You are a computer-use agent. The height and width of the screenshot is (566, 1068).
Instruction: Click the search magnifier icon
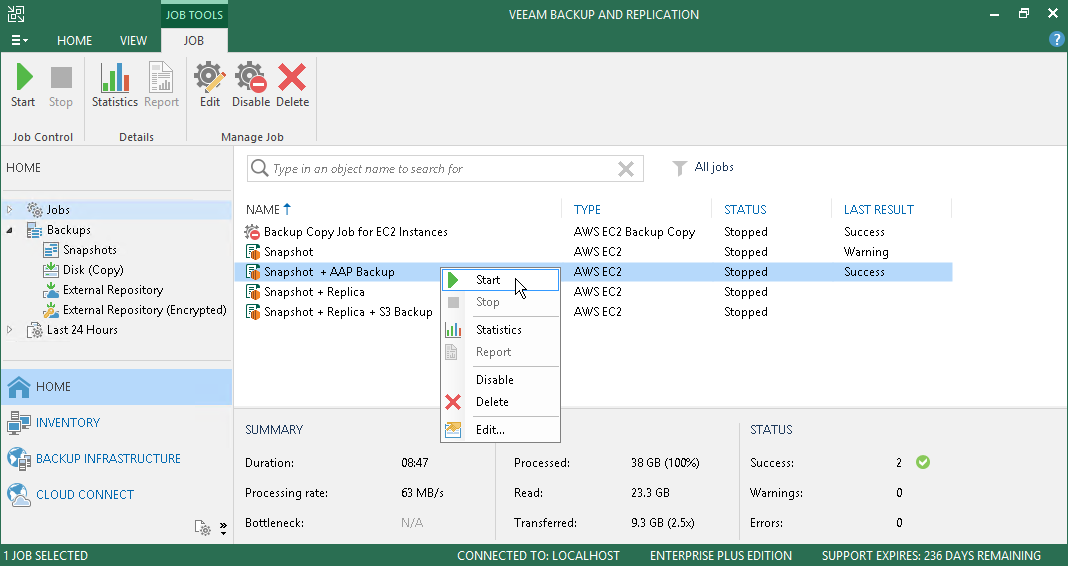point(260,168)
